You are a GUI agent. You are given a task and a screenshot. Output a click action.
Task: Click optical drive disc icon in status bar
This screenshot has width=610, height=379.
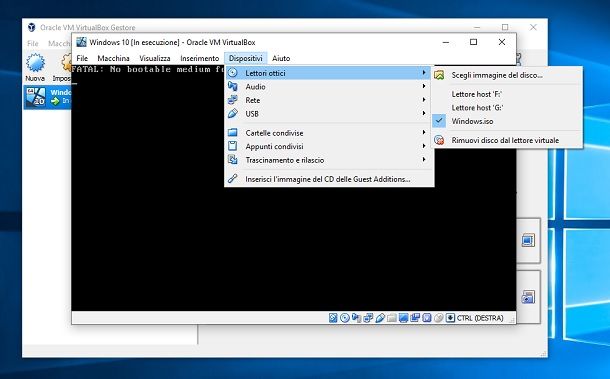pos(345,318)
